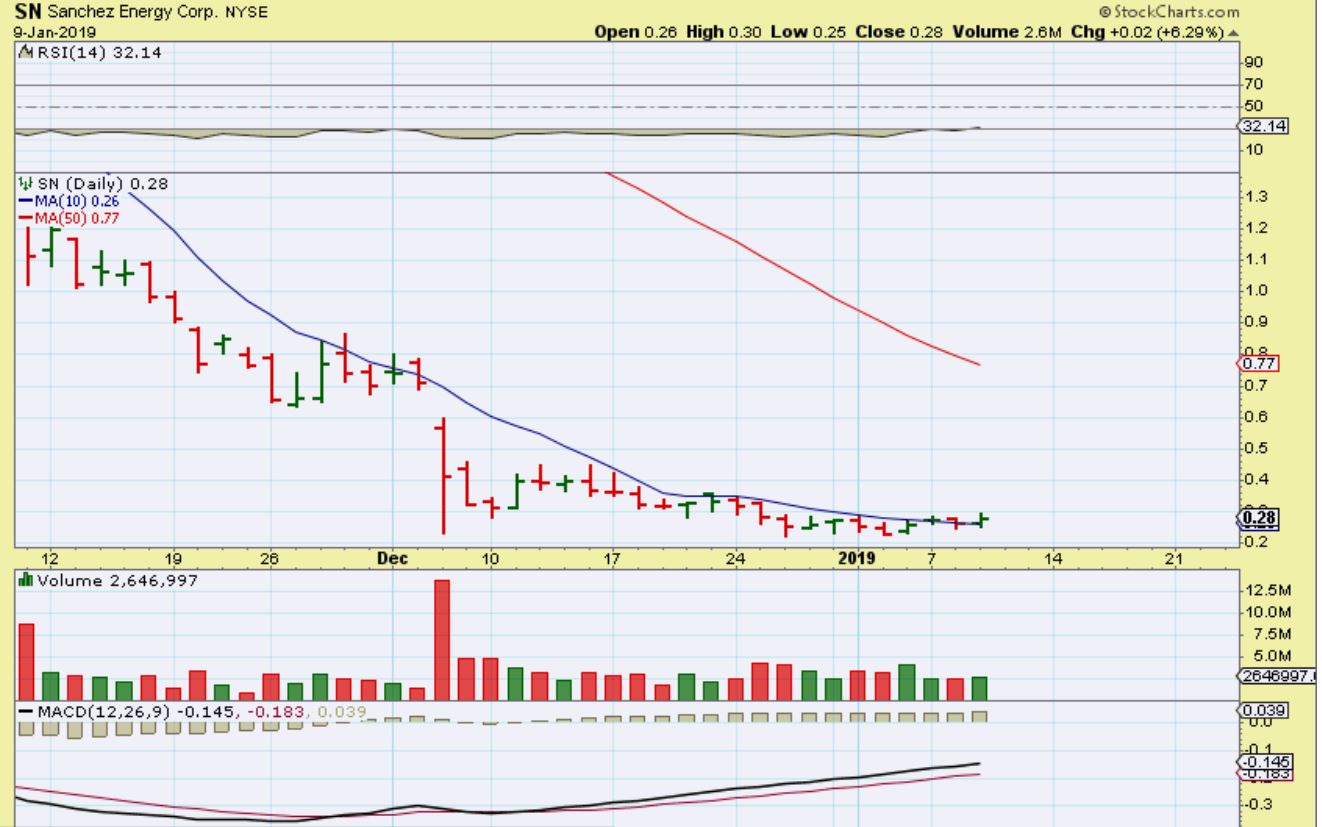
Task: Click the 21 date label on the date axis
Action: [1176, 558]
